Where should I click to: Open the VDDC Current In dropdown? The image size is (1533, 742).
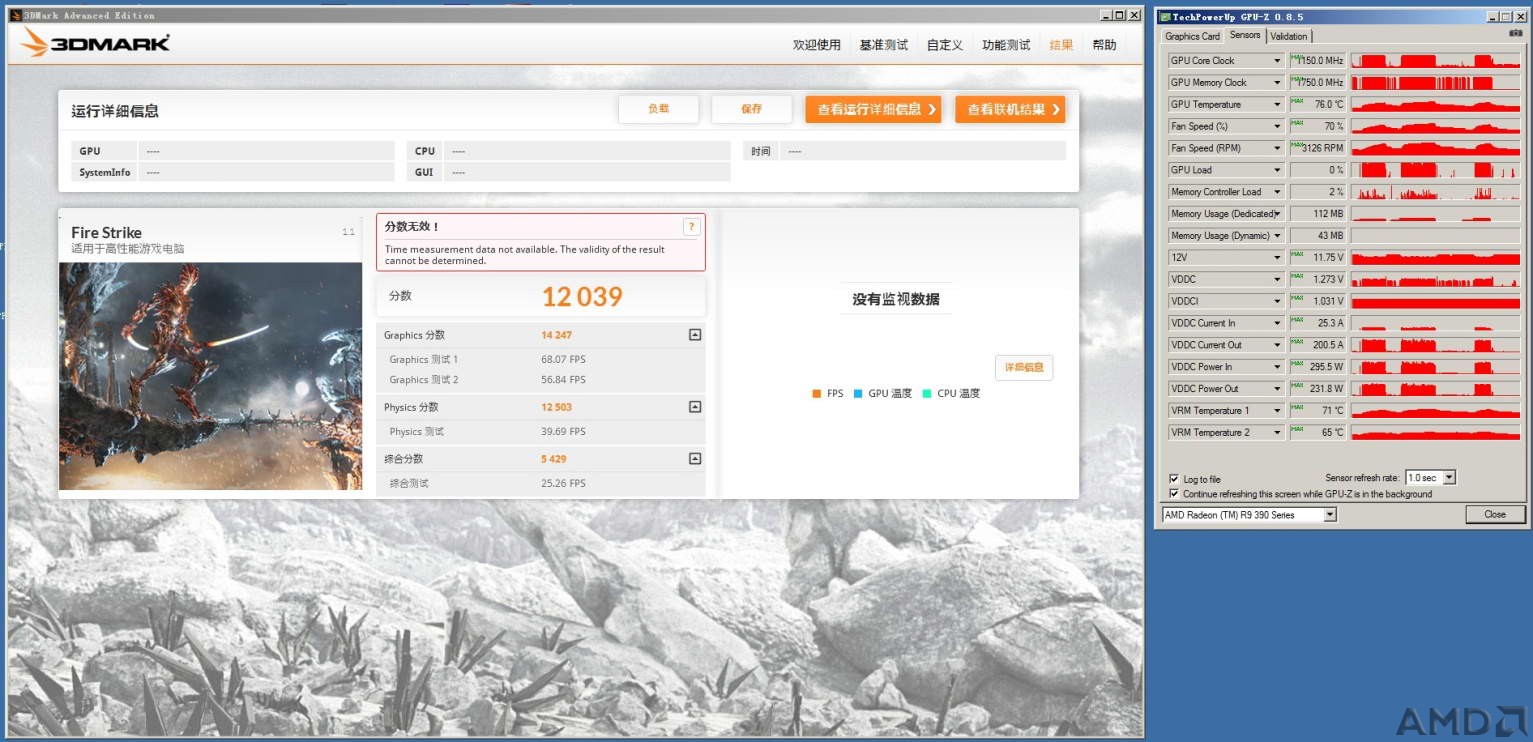[x=1277, y=323]
